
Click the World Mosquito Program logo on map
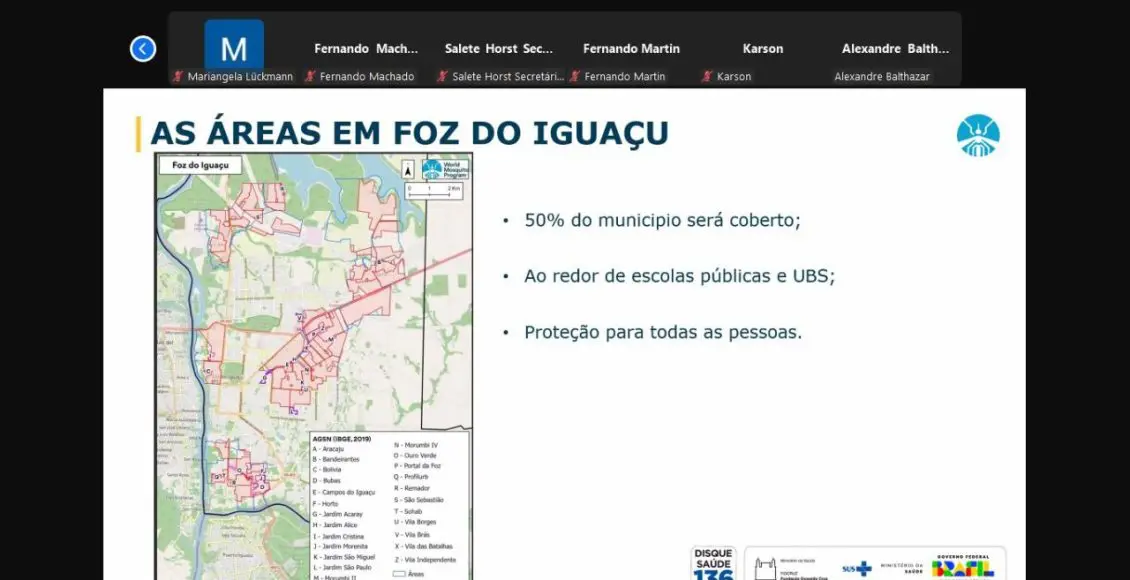point(444,169)
